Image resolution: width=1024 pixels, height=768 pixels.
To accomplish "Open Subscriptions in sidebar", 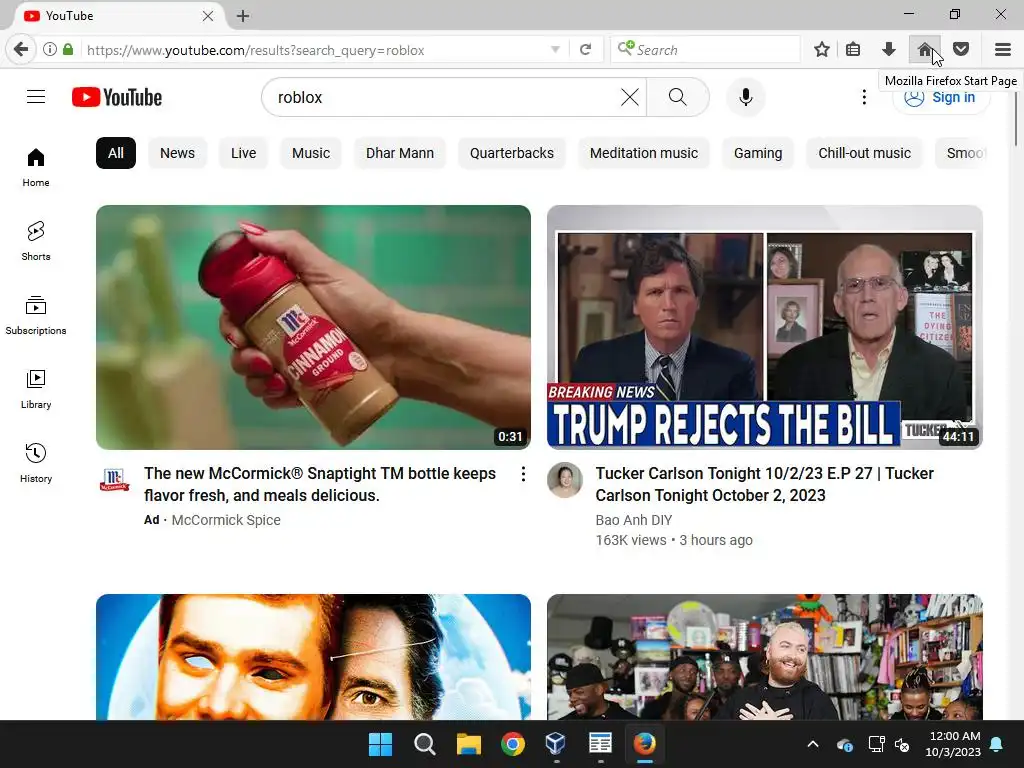I will pos(36,315).
